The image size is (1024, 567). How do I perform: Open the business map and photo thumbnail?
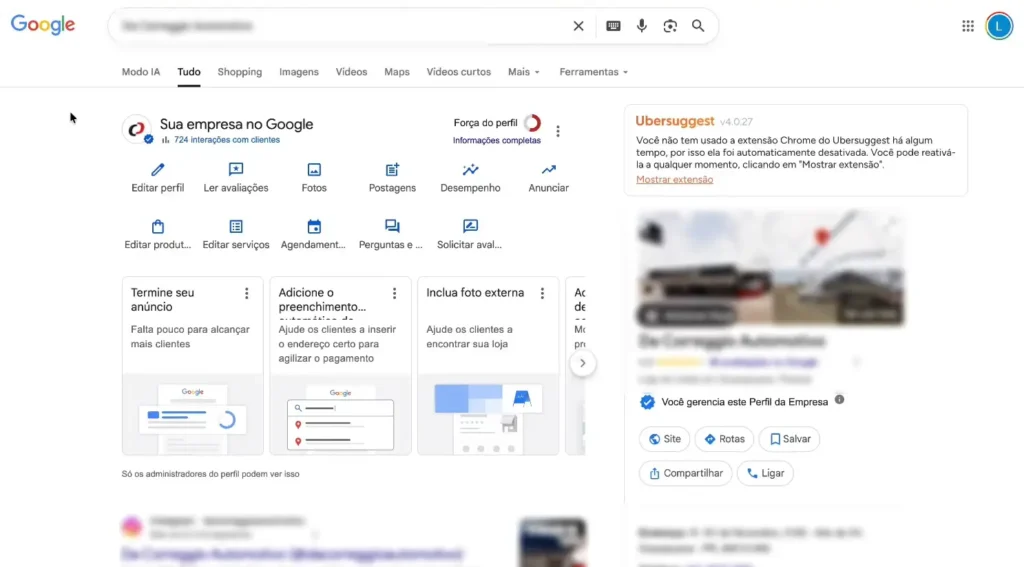pos(771,268)
